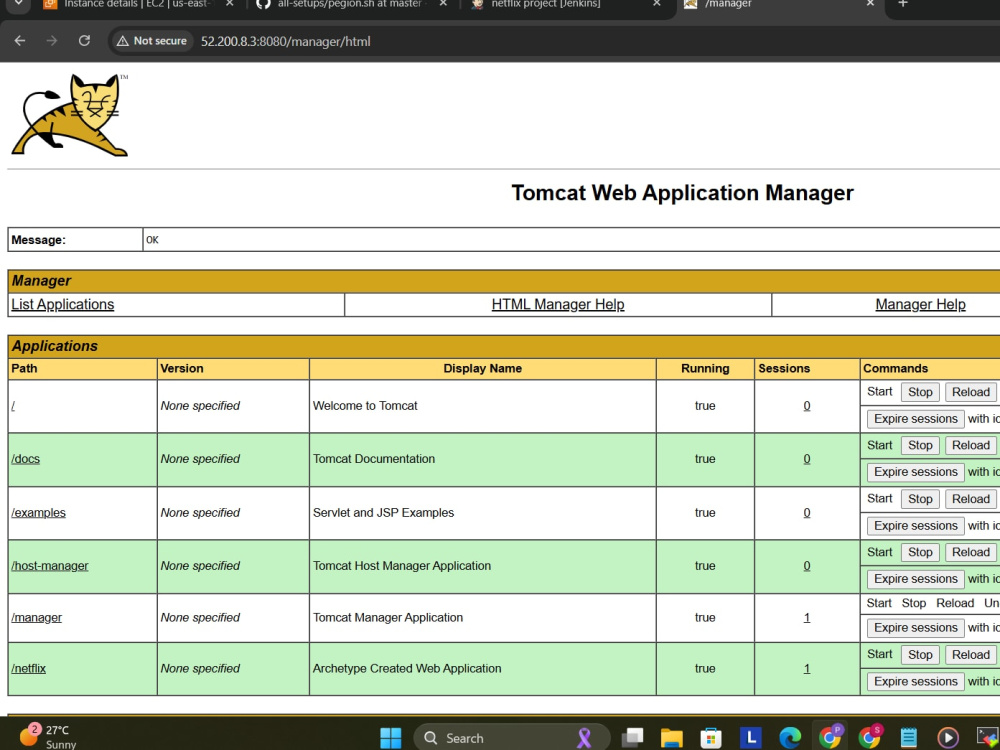Open the List Applications link
1000x750 pixels.
[62, 304]
